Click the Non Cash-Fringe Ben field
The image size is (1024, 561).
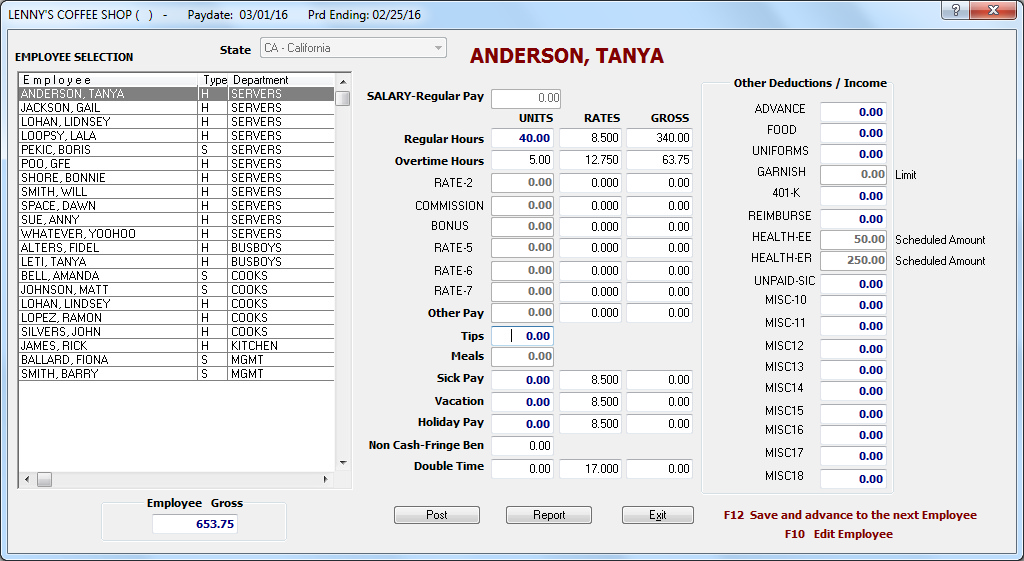click(x=522, y=446)
